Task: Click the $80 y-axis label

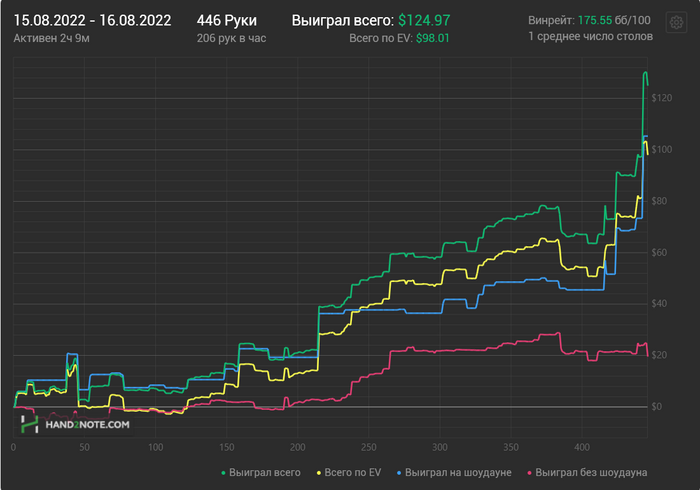Action: click(x=659, y=201)
